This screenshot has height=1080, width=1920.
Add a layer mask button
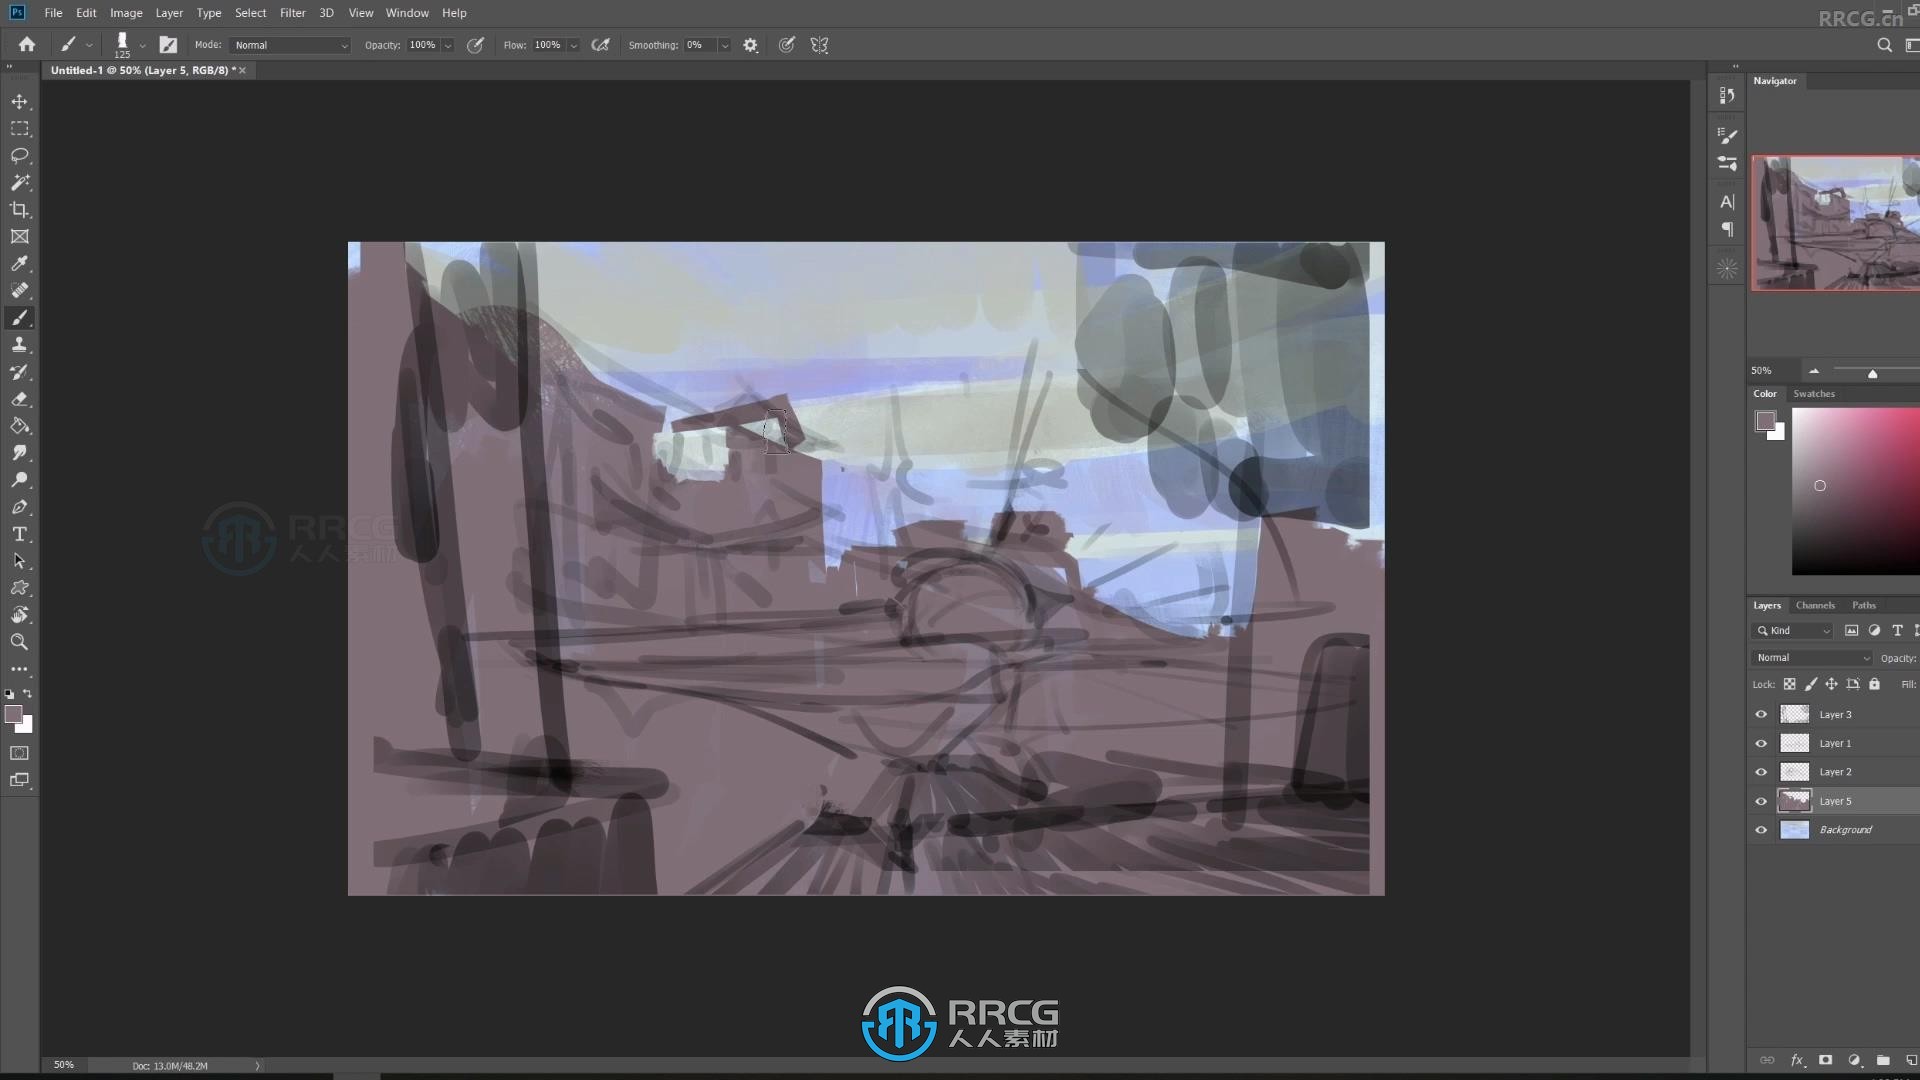click(x=1826, y=1060)
